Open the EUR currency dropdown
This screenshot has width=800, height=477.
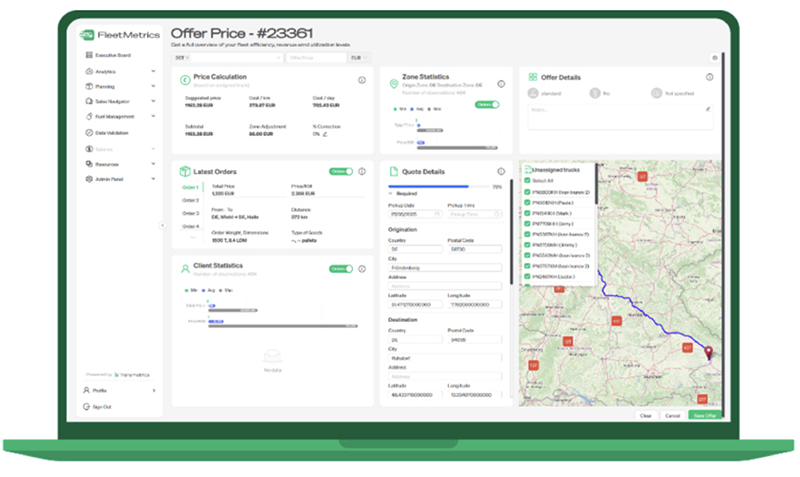355,58
